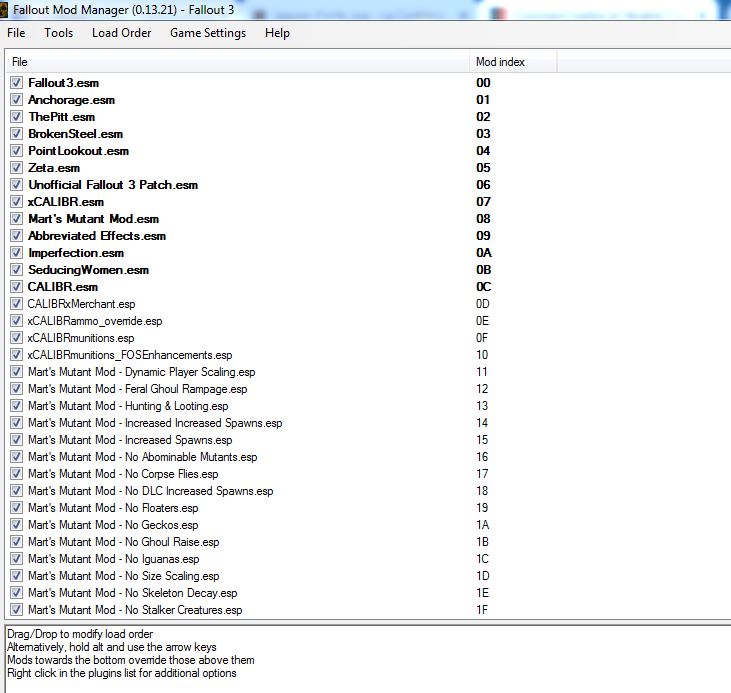Viewport: 731px width, 693px height.
Task: Uncheck No DLC Increased Spawns.esp checkbox
Action: pos(16,491)
